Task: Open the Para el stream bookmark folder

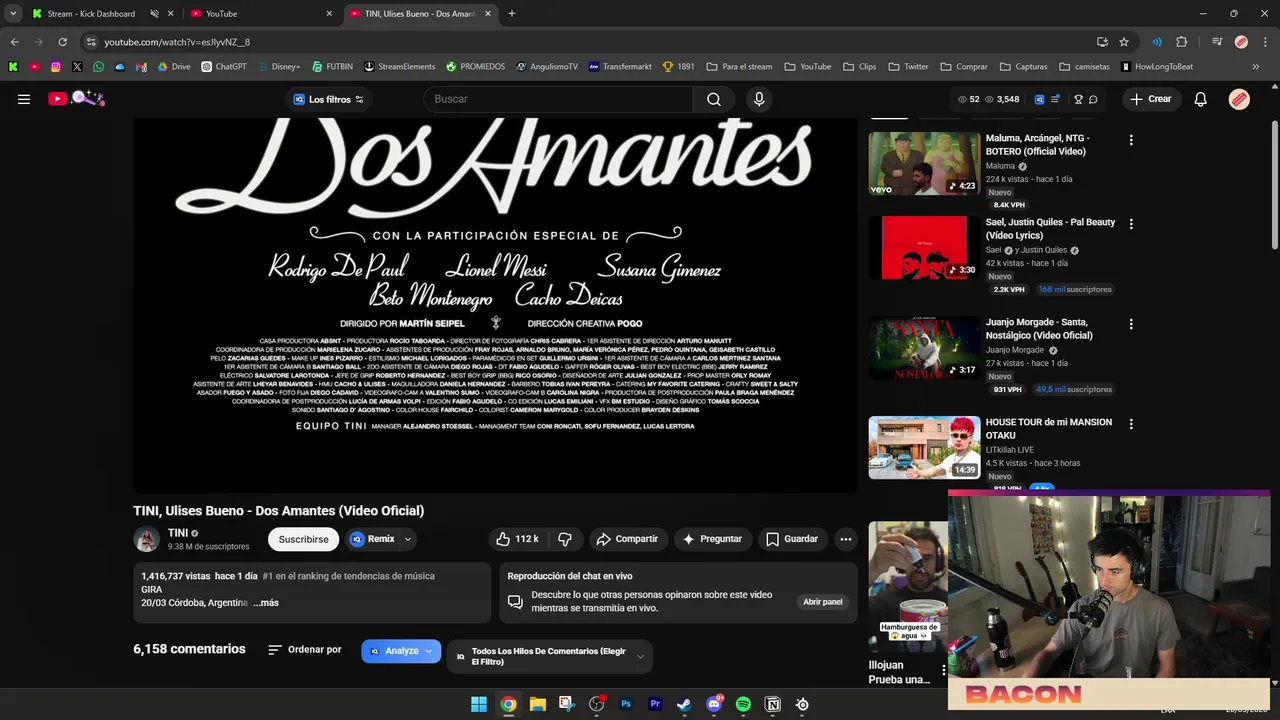Action: pyautogui.click(x=739, y=67)
